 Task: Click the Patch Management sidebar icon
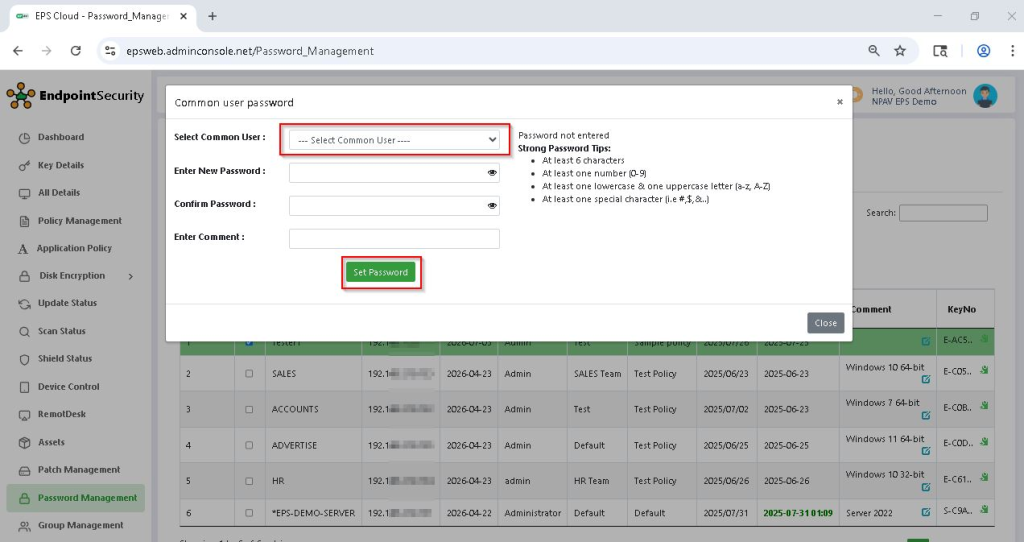[25, 470]
